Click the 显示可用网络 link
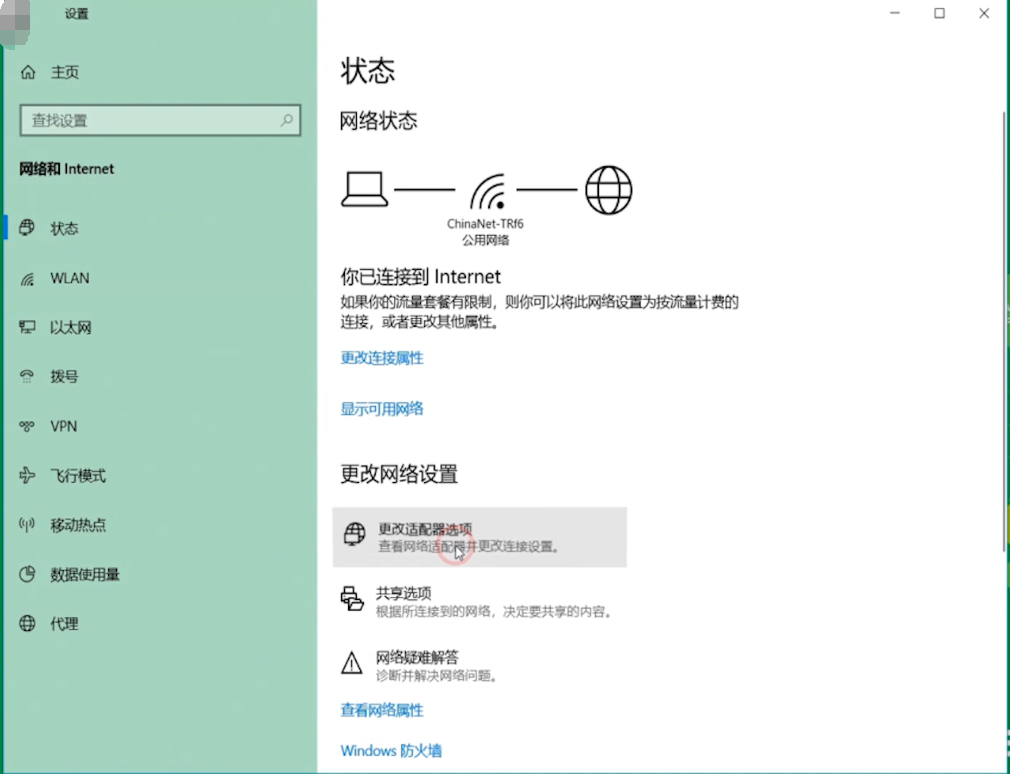 point(383,408)
